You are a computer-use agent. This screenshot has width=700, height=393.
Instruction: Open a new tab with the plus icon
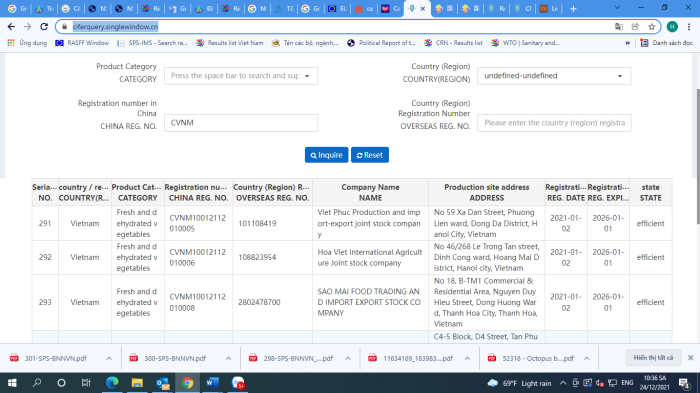573,8
